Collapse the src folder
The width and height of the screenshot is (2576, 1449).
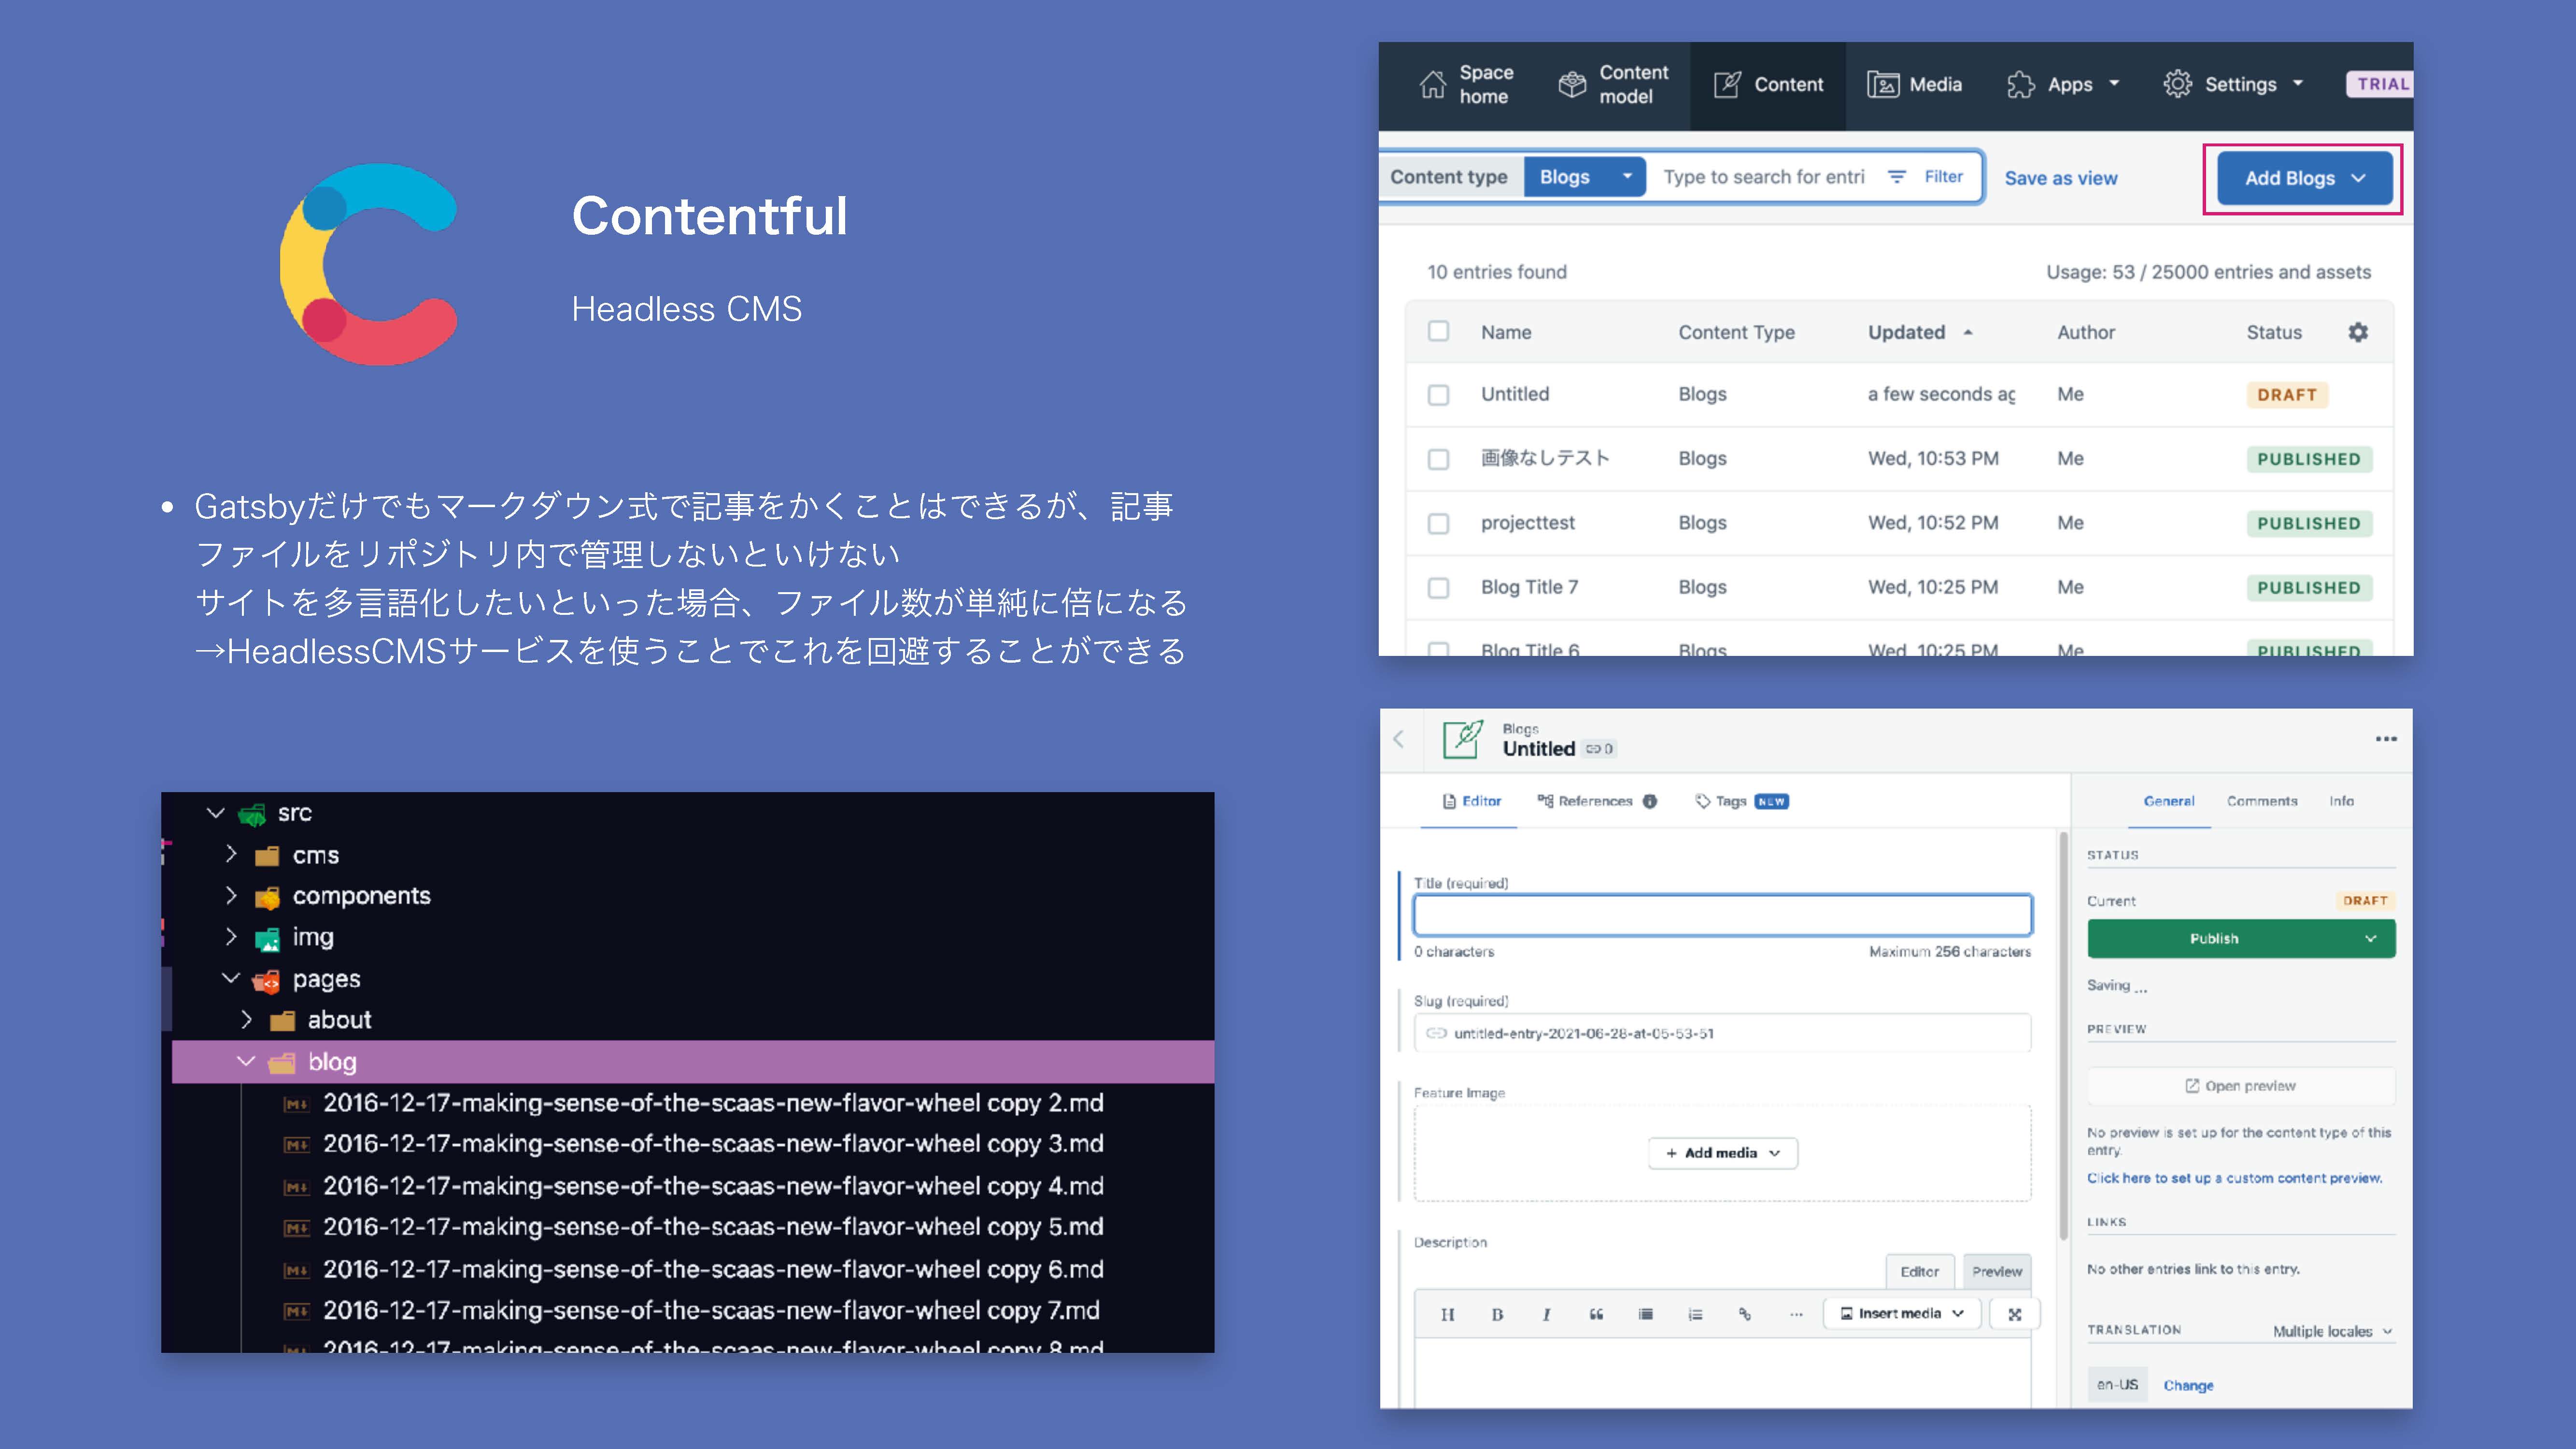[x=216, y=813]
